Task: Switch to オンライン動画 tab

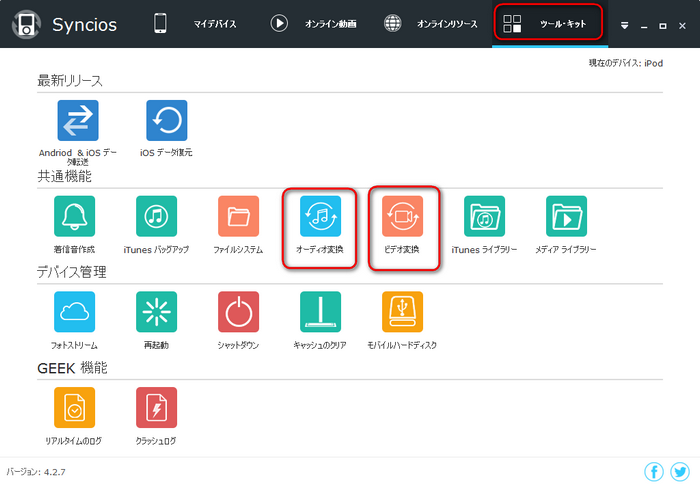Action: (x=313, y=24)
